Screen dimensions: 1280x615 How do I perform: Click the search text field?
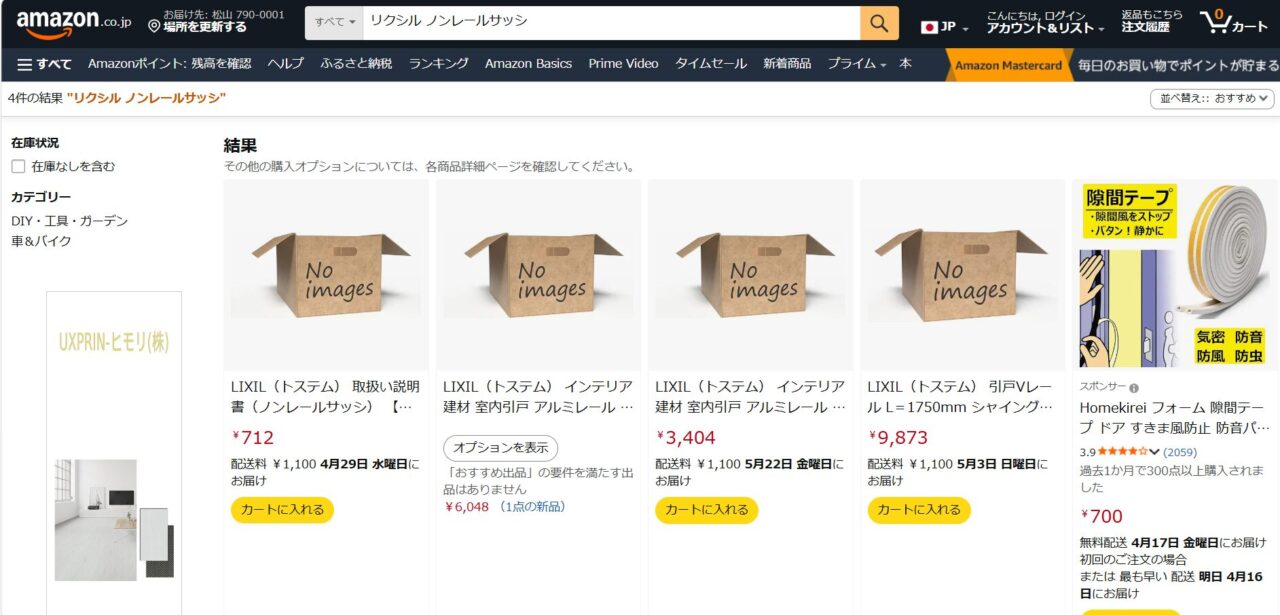(x=611, y=22)
